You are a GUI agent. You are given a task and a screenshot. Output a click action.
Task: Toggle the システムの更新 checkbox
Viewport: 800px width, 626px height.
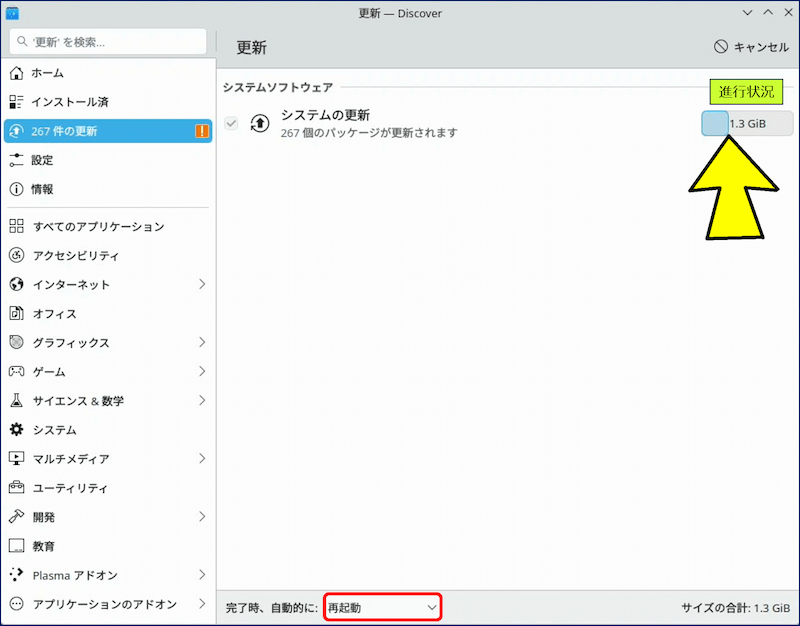point(232,123)
